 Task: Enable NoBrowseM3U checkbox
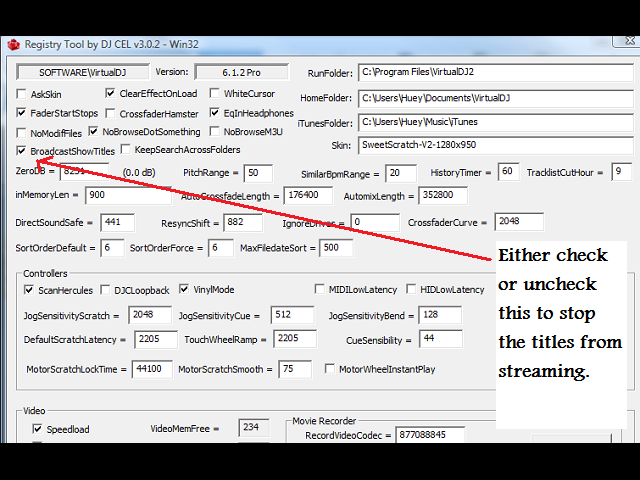[214, 131]
